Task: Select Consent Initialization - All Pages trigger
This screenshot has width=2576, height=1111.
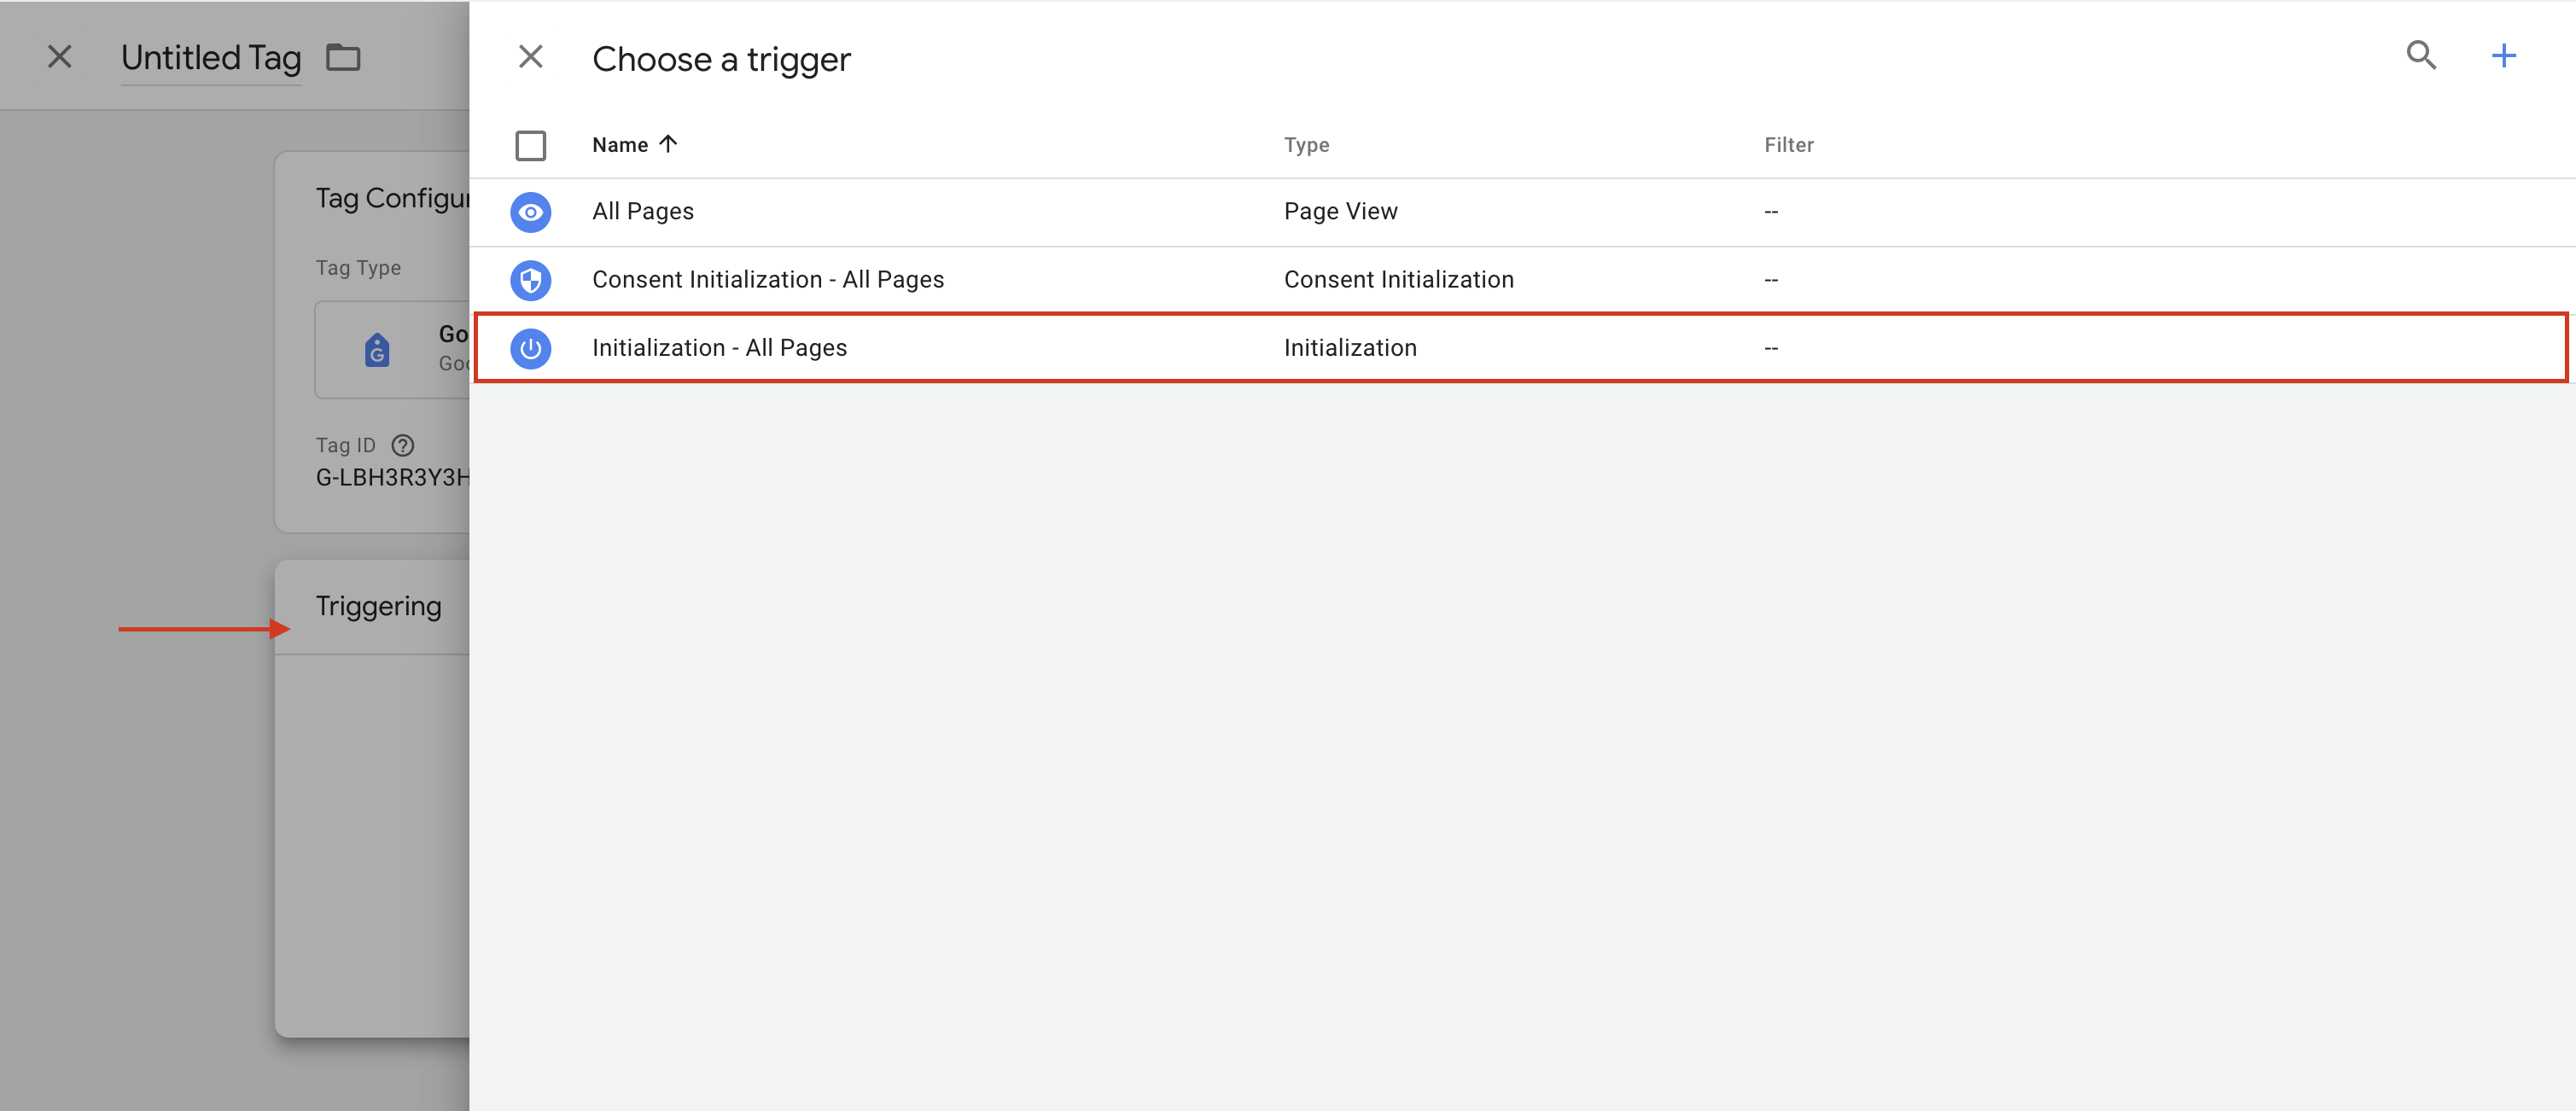Action: [767, 279]
